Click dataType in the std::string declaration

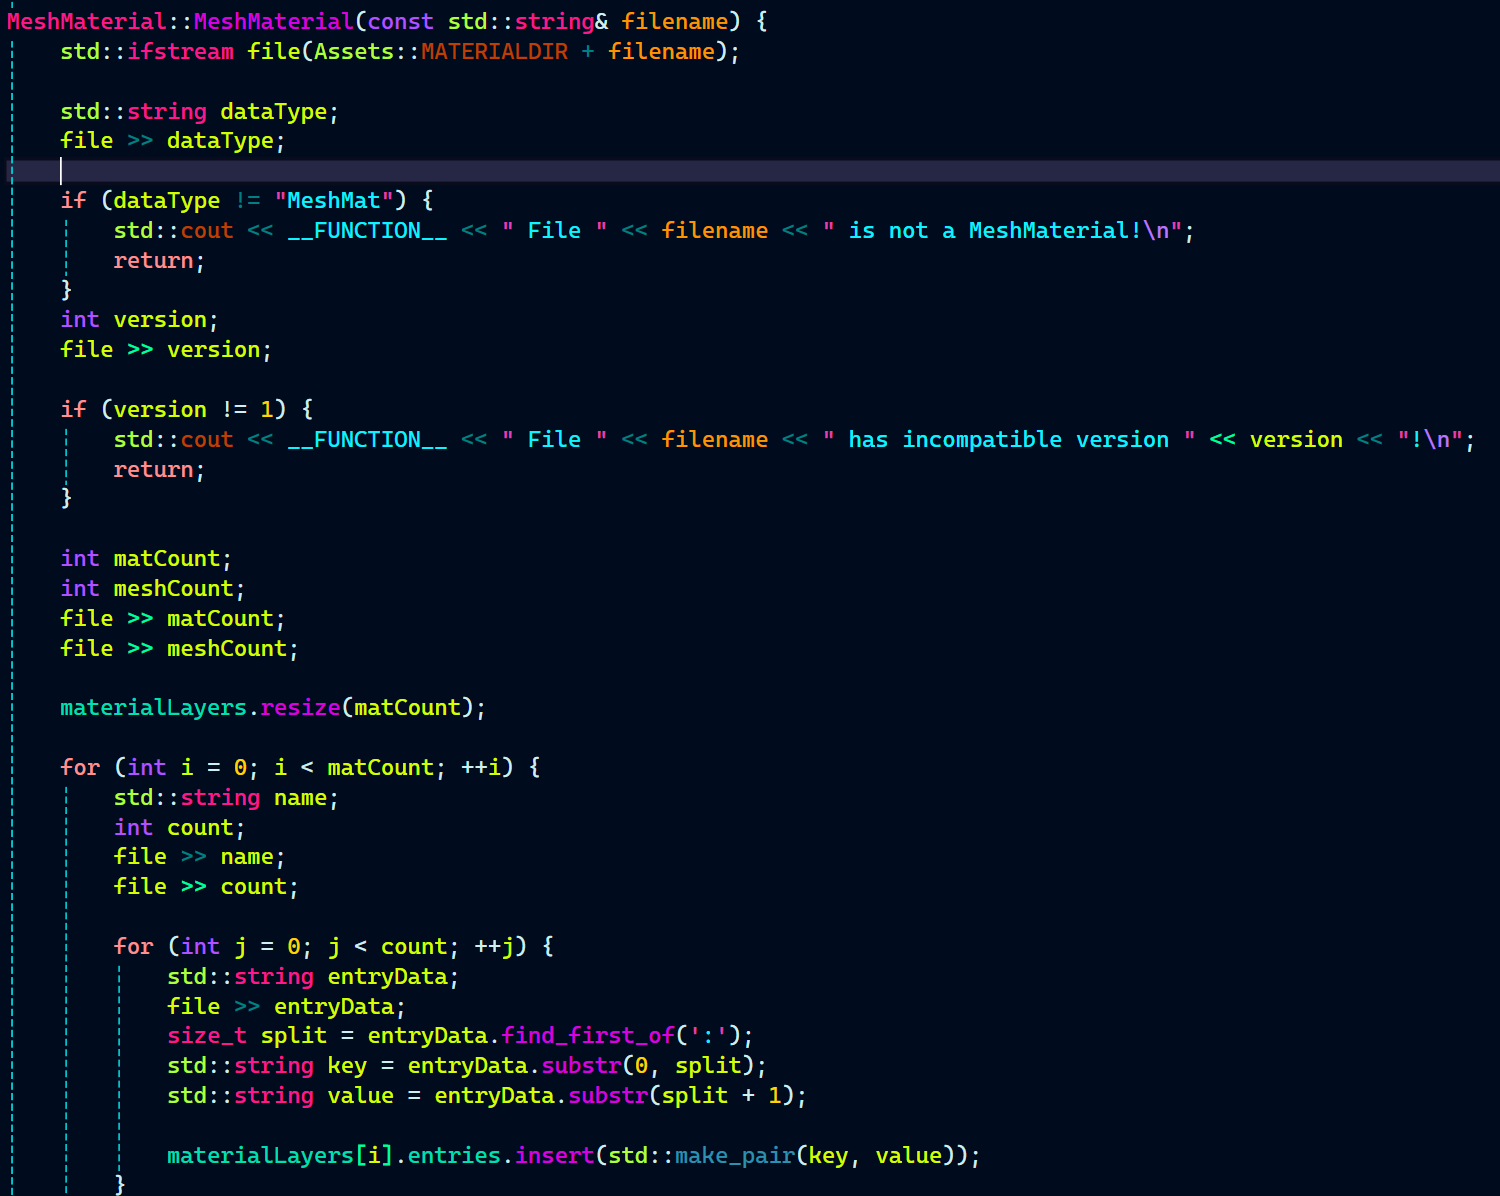point(273,112)
